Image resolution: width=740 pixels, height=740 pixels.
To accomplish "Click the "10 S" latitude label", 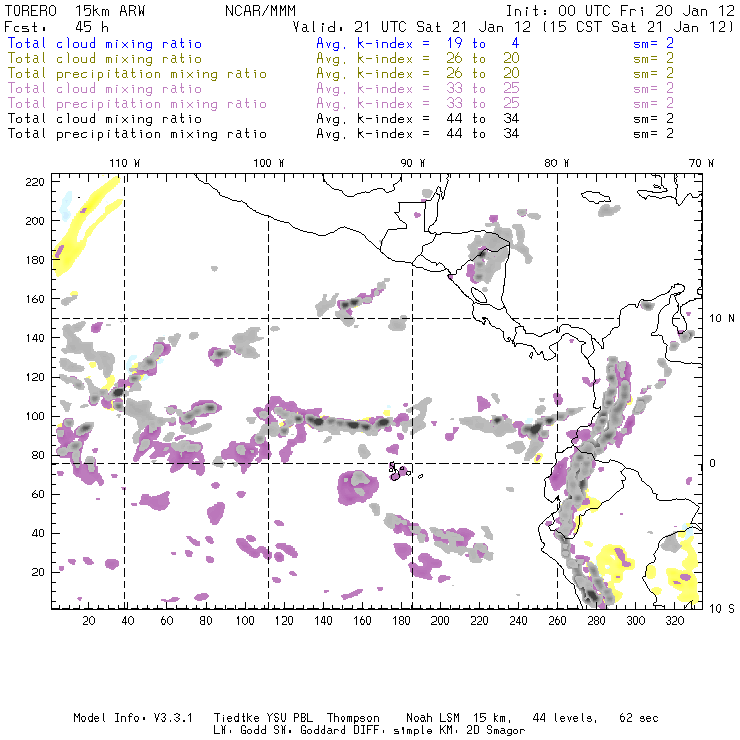I will (x=722, y=609).
